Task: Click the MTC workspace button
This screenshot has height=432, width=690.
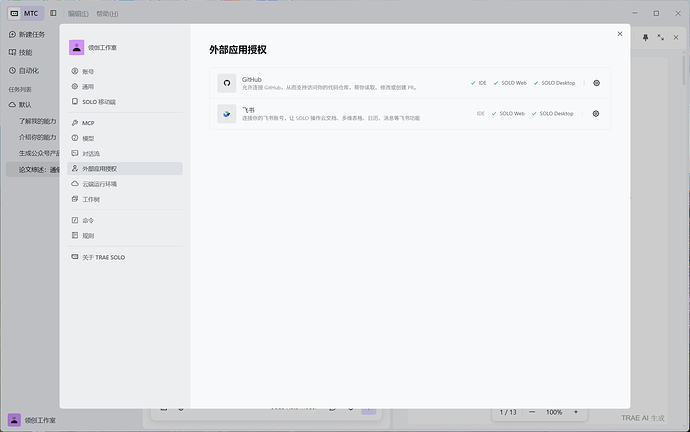Action: pyautogui.click(x=25, y=13)
